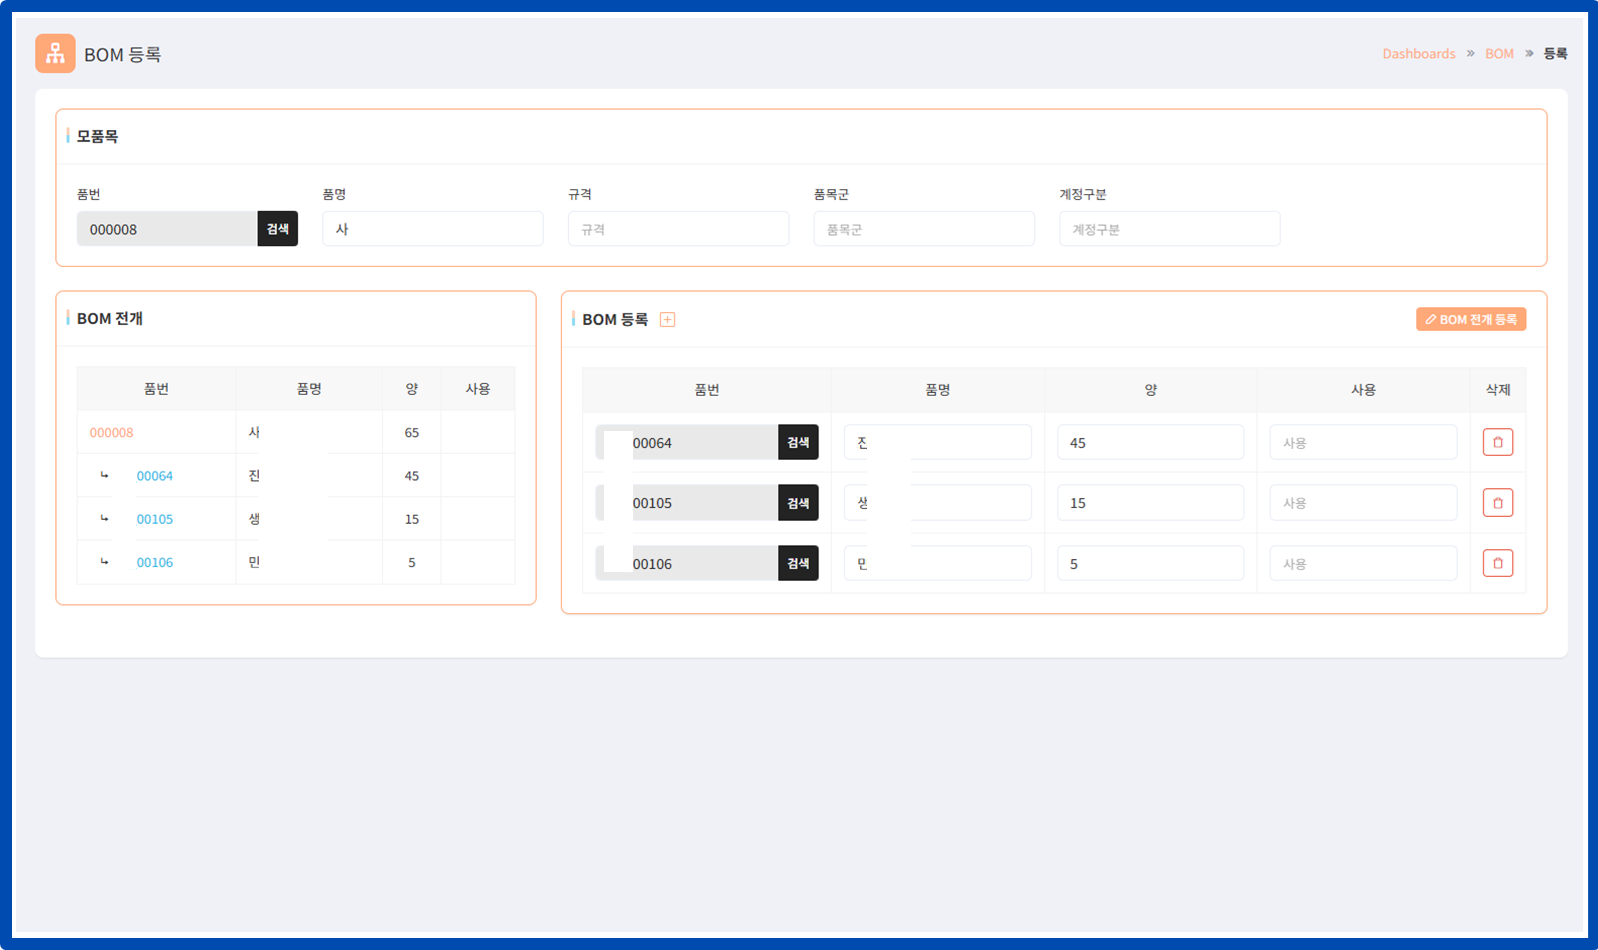This screenshot has width=1598, height=950.
Task: Open child item 00106 in BOM 전개
Action: (x=155, y=562)
